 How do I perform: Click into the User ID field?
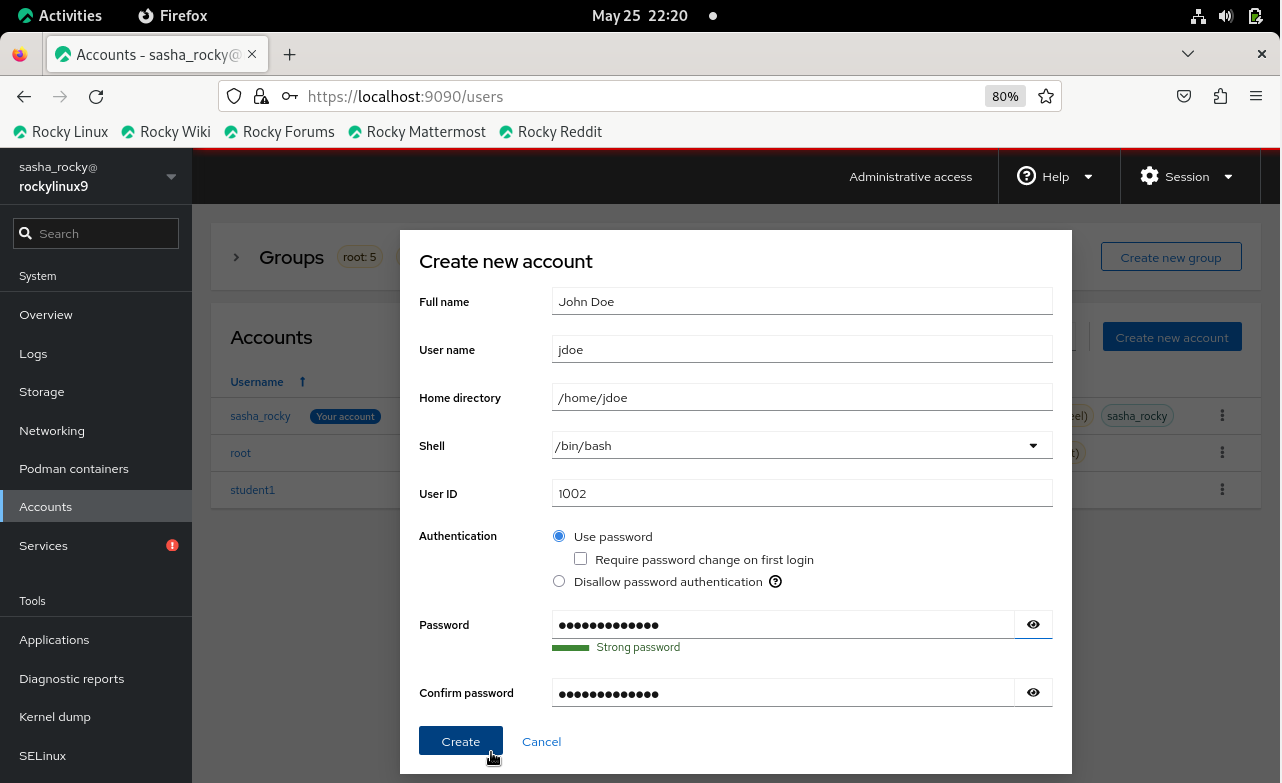[801, 494]
